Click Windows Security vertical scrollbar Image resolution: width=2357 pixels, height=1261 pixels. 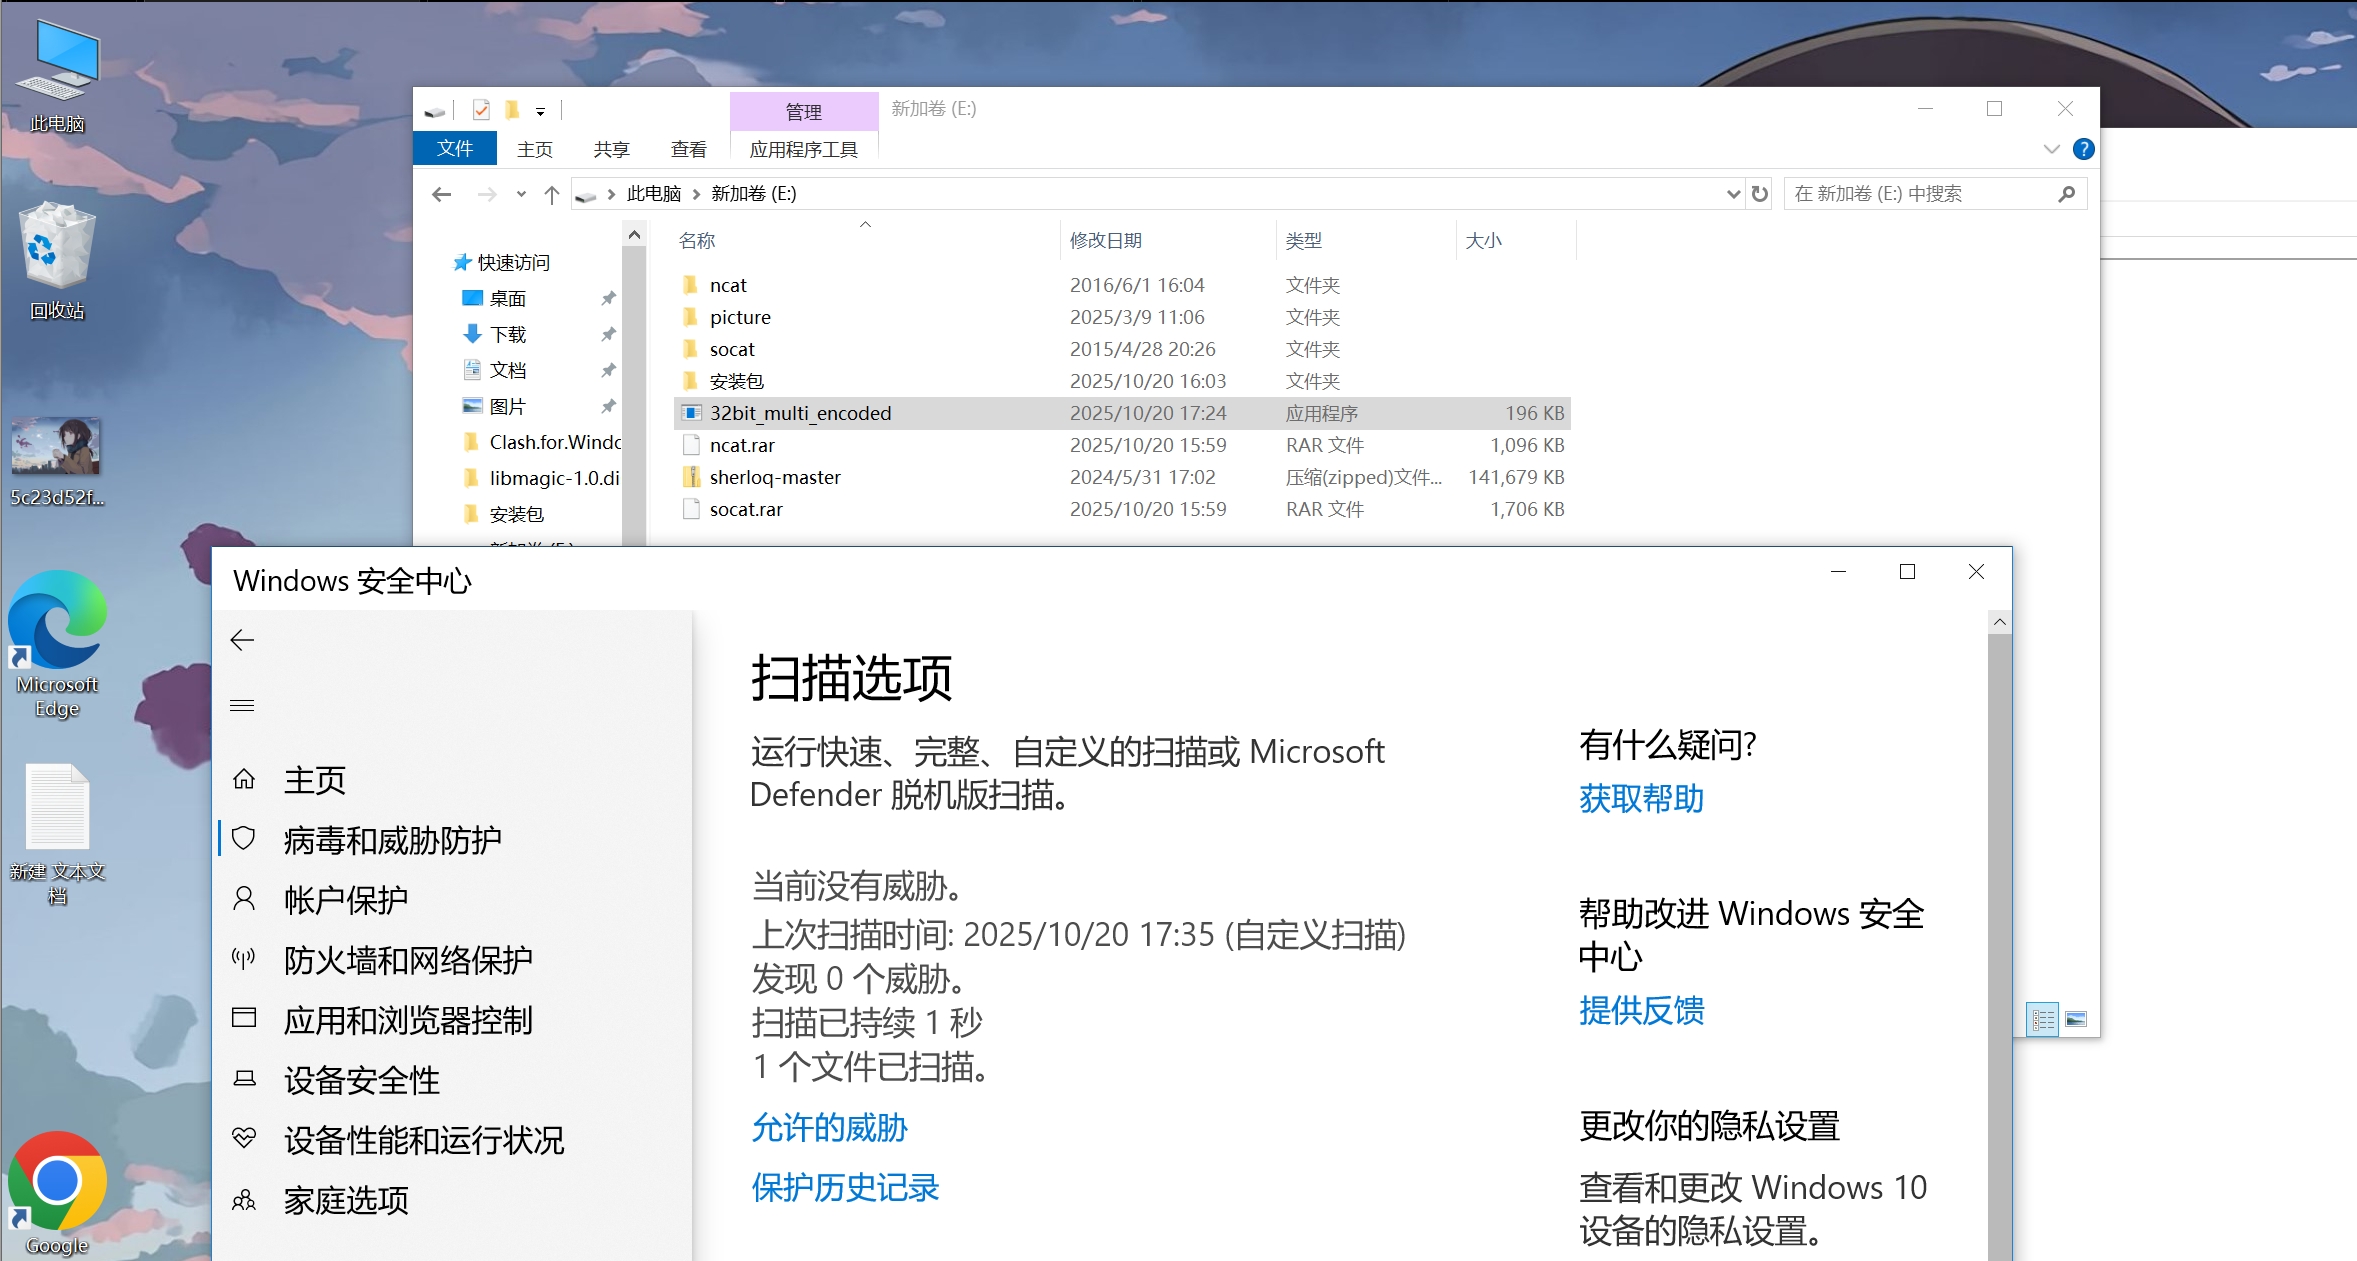[1999, 900]
